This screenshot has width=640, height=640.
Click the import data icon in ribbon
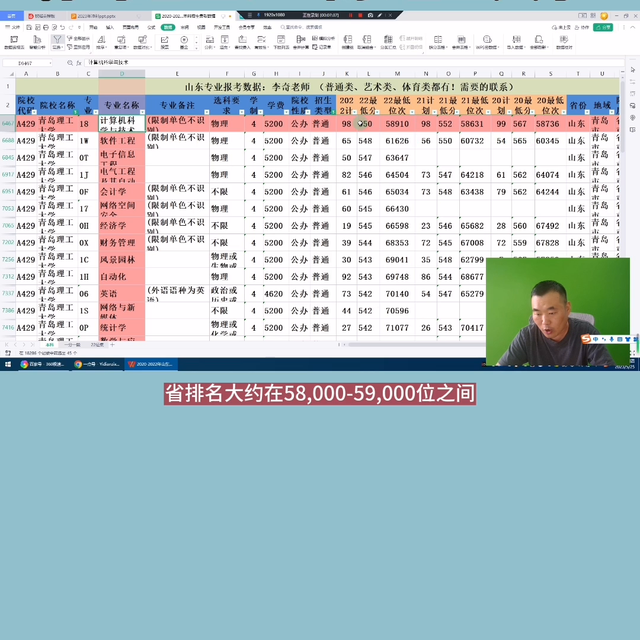pos(516,40)
